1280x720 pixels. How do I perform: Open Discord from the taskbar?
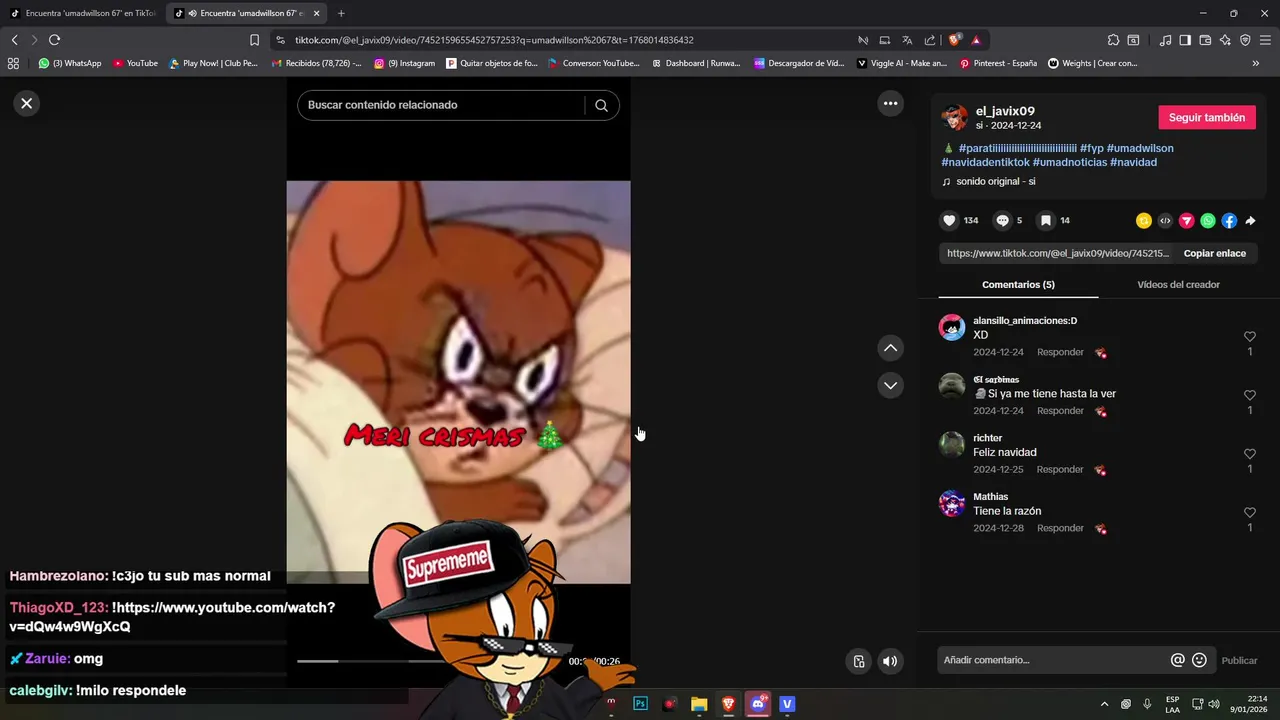coord(757,704)
